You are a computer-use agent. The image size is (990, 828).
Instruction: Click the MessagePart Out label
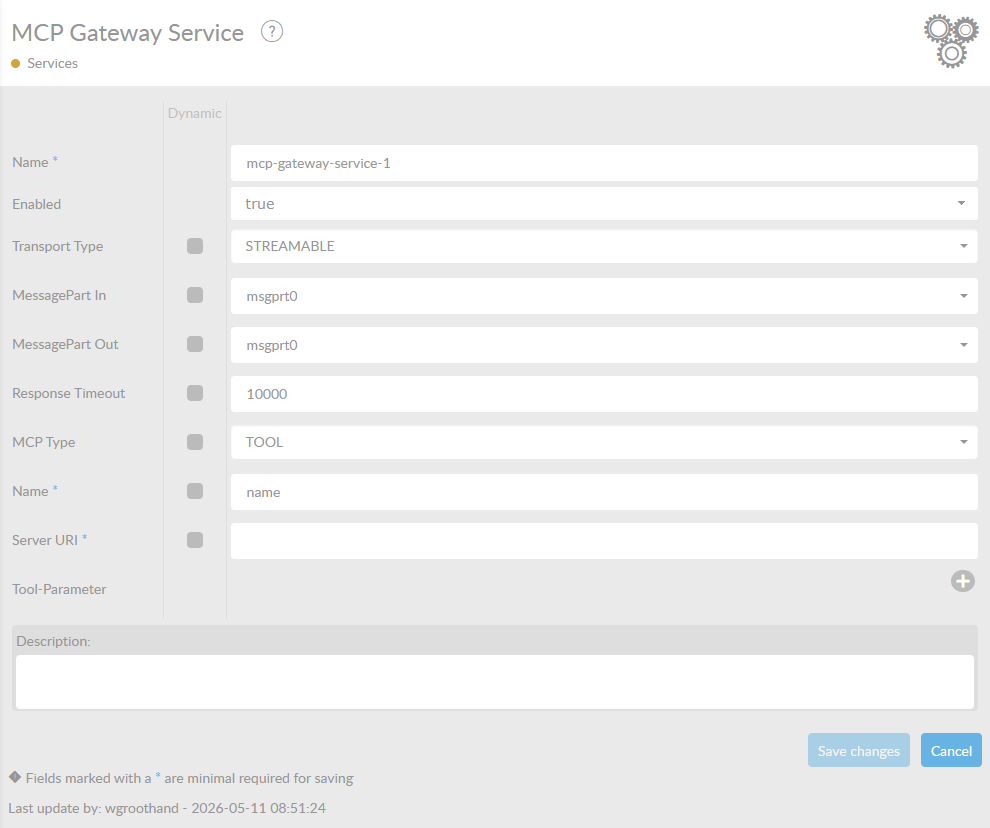[x=66, y=344]
